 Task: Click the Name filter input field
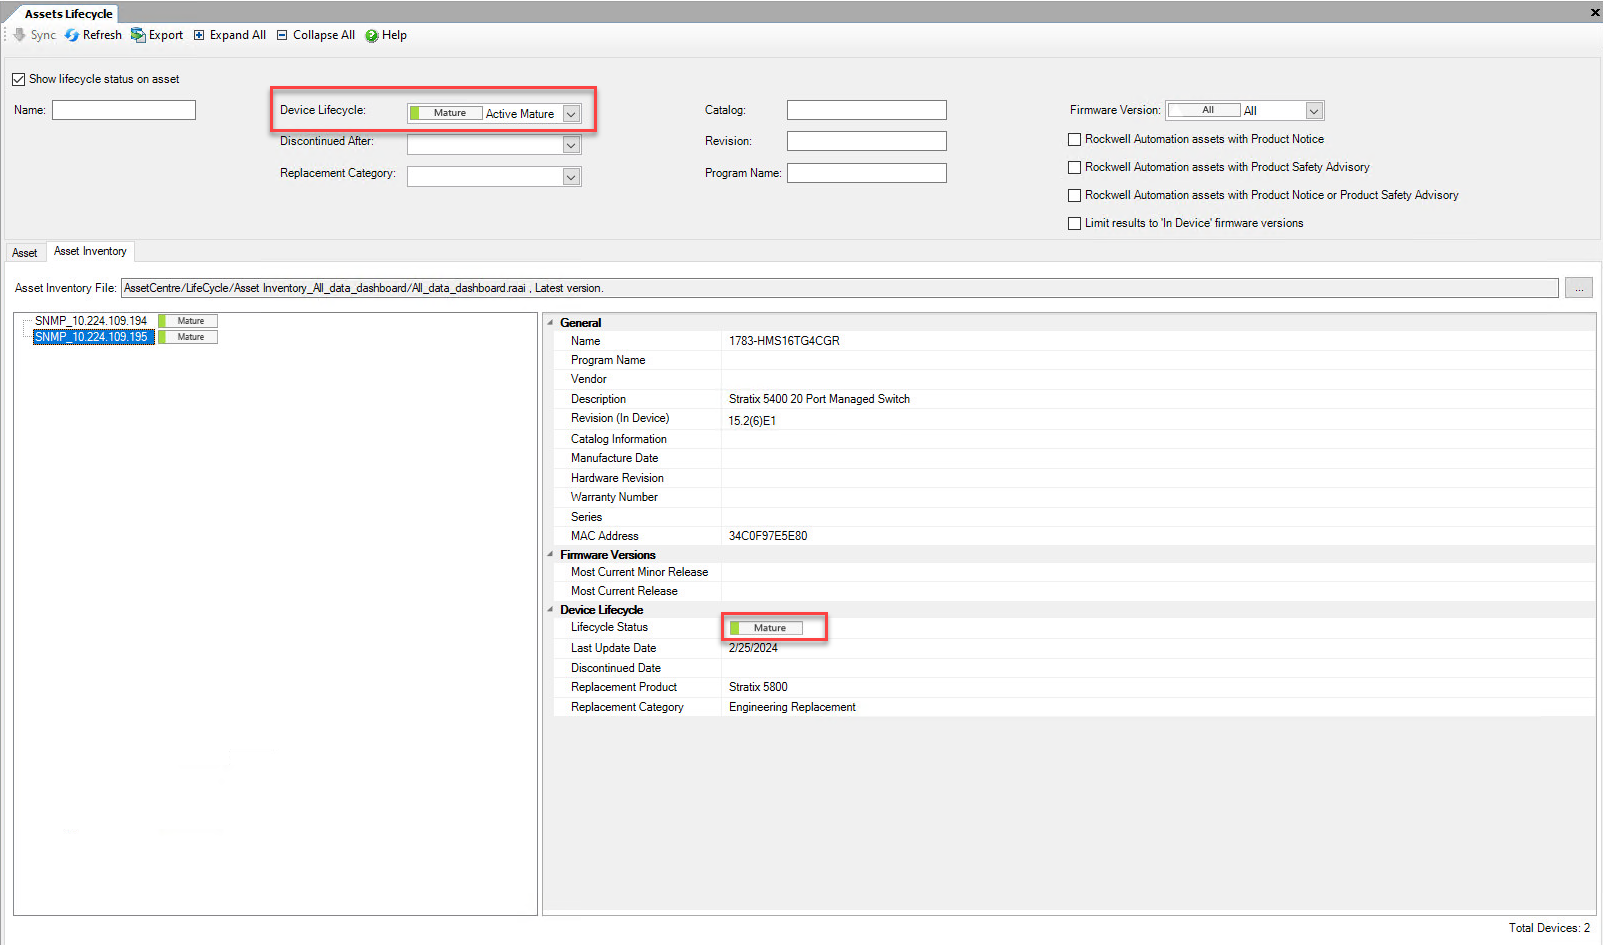[124, 110]
